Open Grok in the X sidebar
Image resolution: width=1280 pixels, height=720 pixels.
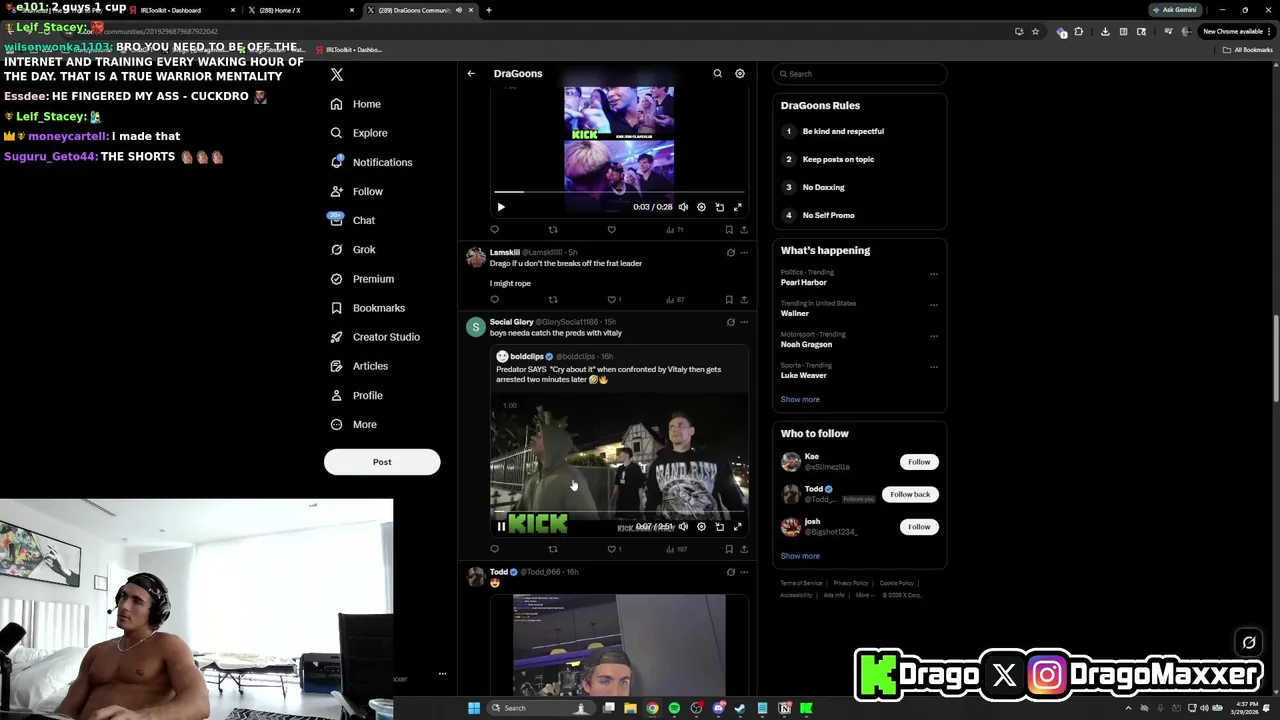(353, 249)
